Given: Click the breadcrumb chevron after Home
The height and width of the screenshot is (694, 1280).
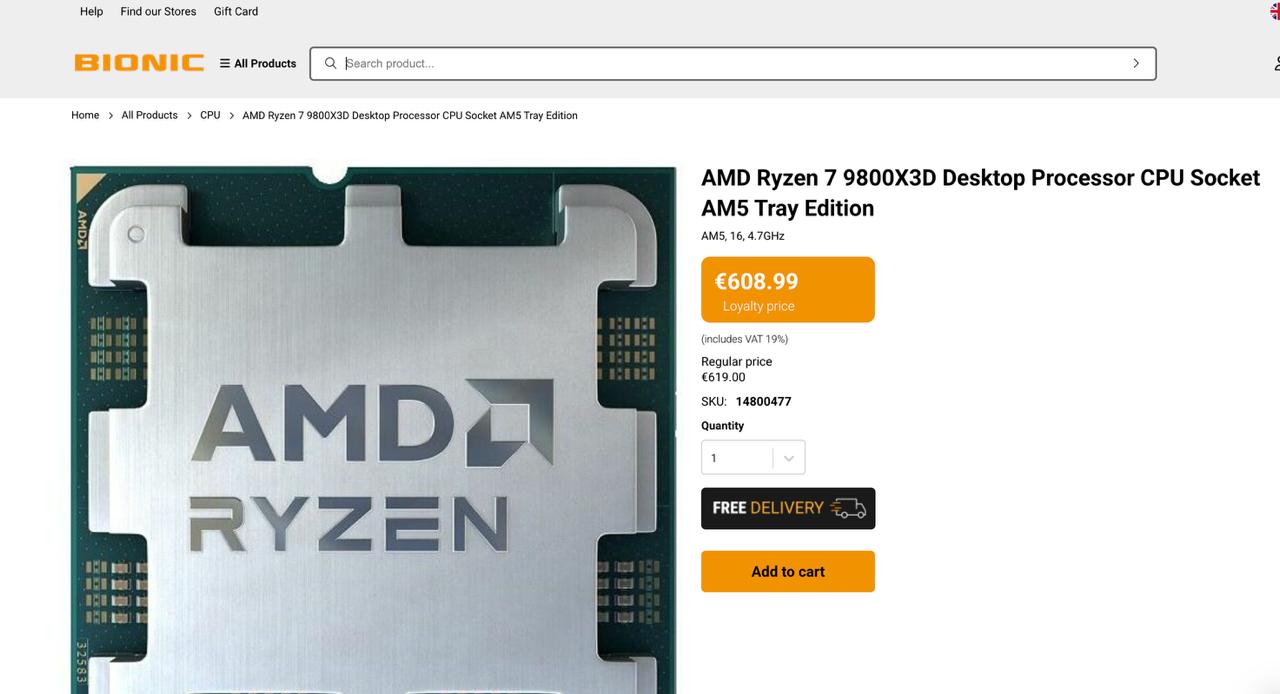Looking at the screenshot, I should point(110,116).
